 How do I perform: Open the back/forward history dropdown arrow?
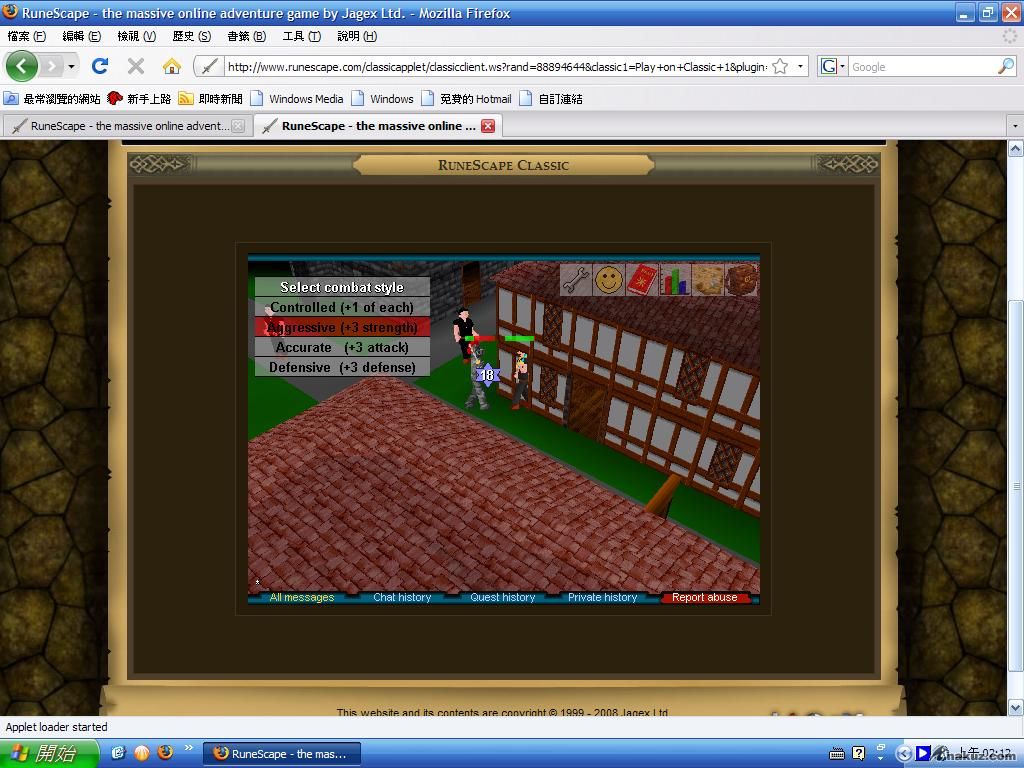pos(71,66)
